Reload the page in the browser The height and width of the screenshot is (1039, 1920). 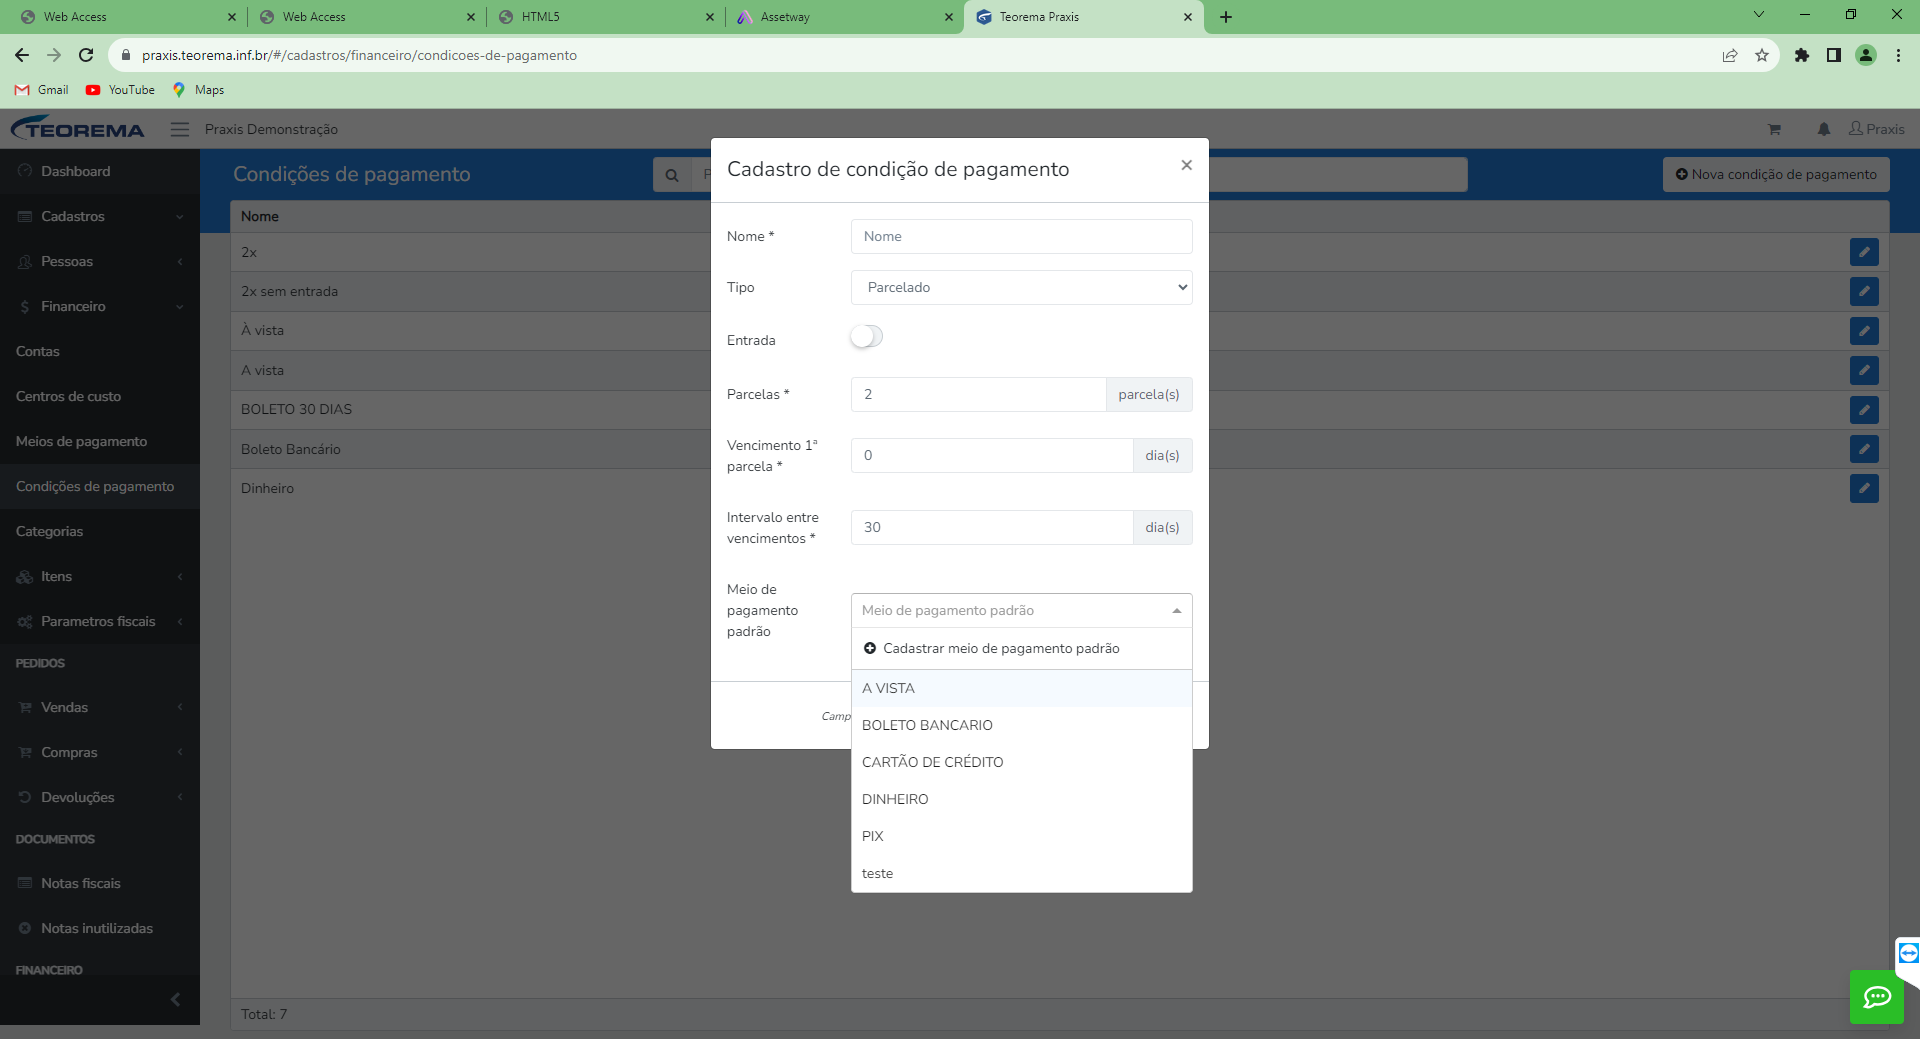(x=86, y=55)
